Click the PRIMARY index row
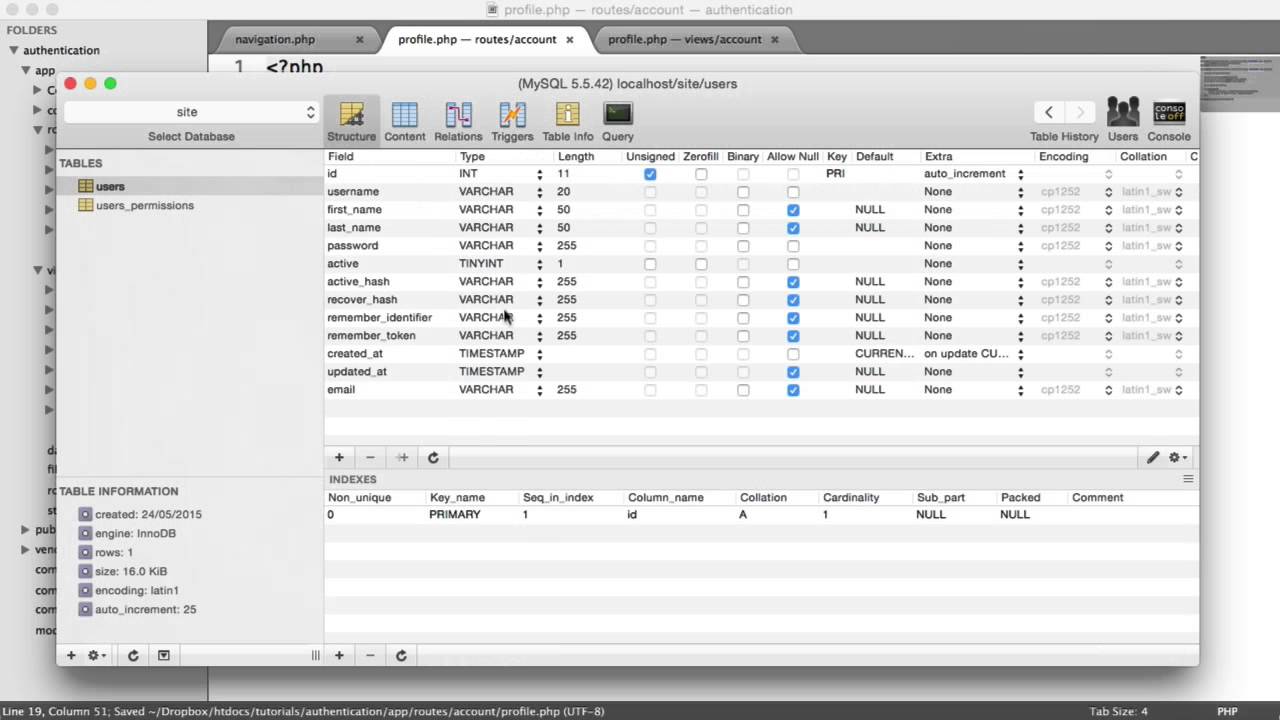The height and width of the screenshot is (720, 1280). [761, 514]
